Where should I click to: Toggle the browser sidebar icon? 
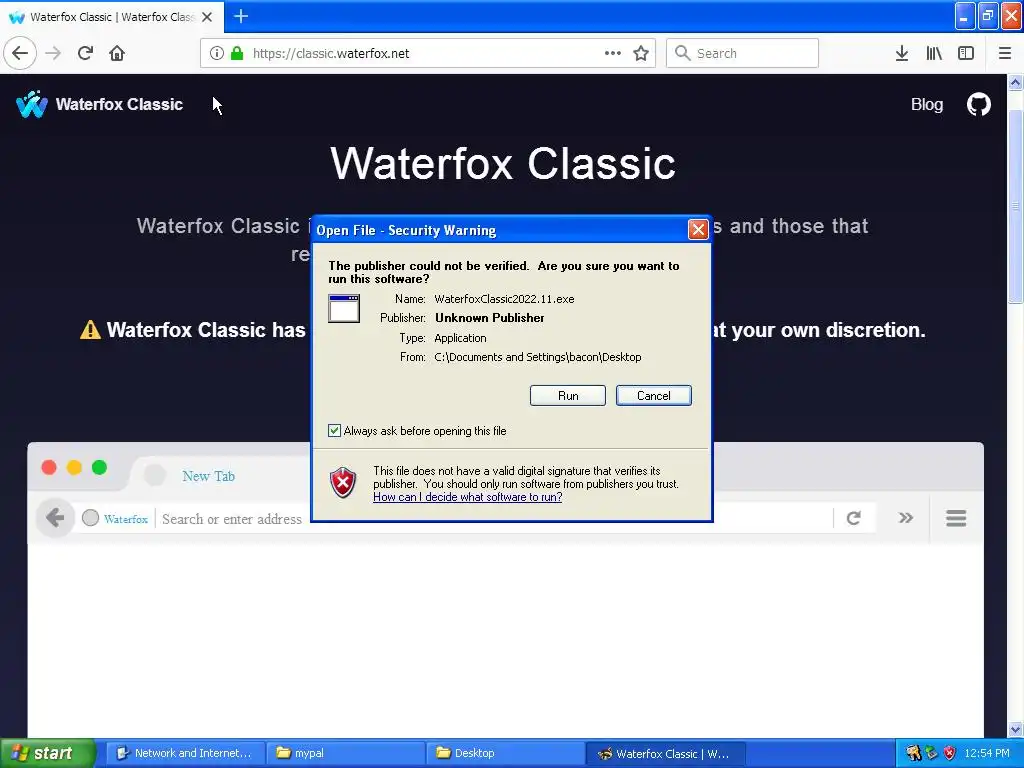point(966,53)
